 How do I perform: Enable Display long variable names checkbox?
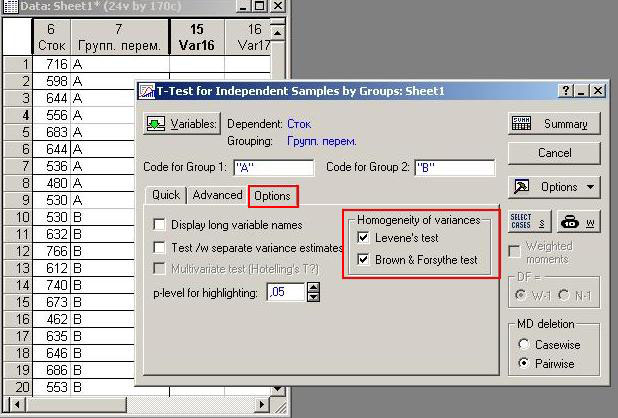pyautogui.click(x=159, y=225)
